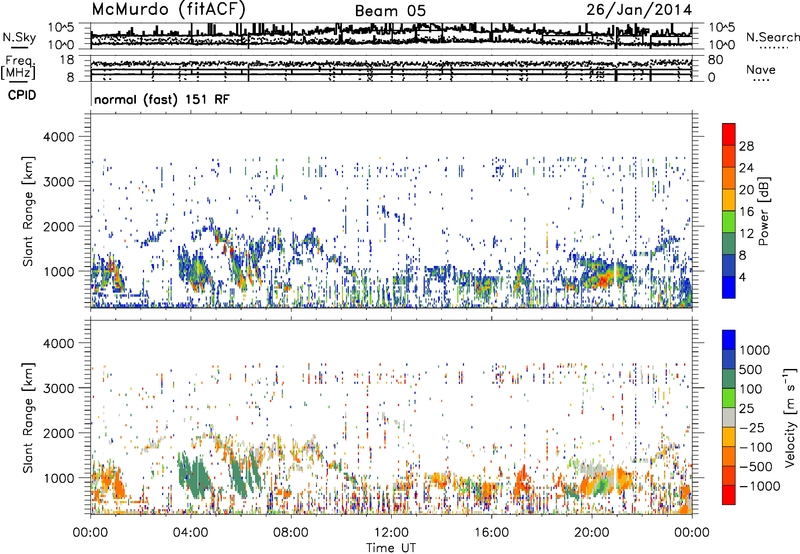This screenshot has height=554, width=800.
Task: Click the 'Freq. [MHz]' axis label
Action: coord(19,68)
